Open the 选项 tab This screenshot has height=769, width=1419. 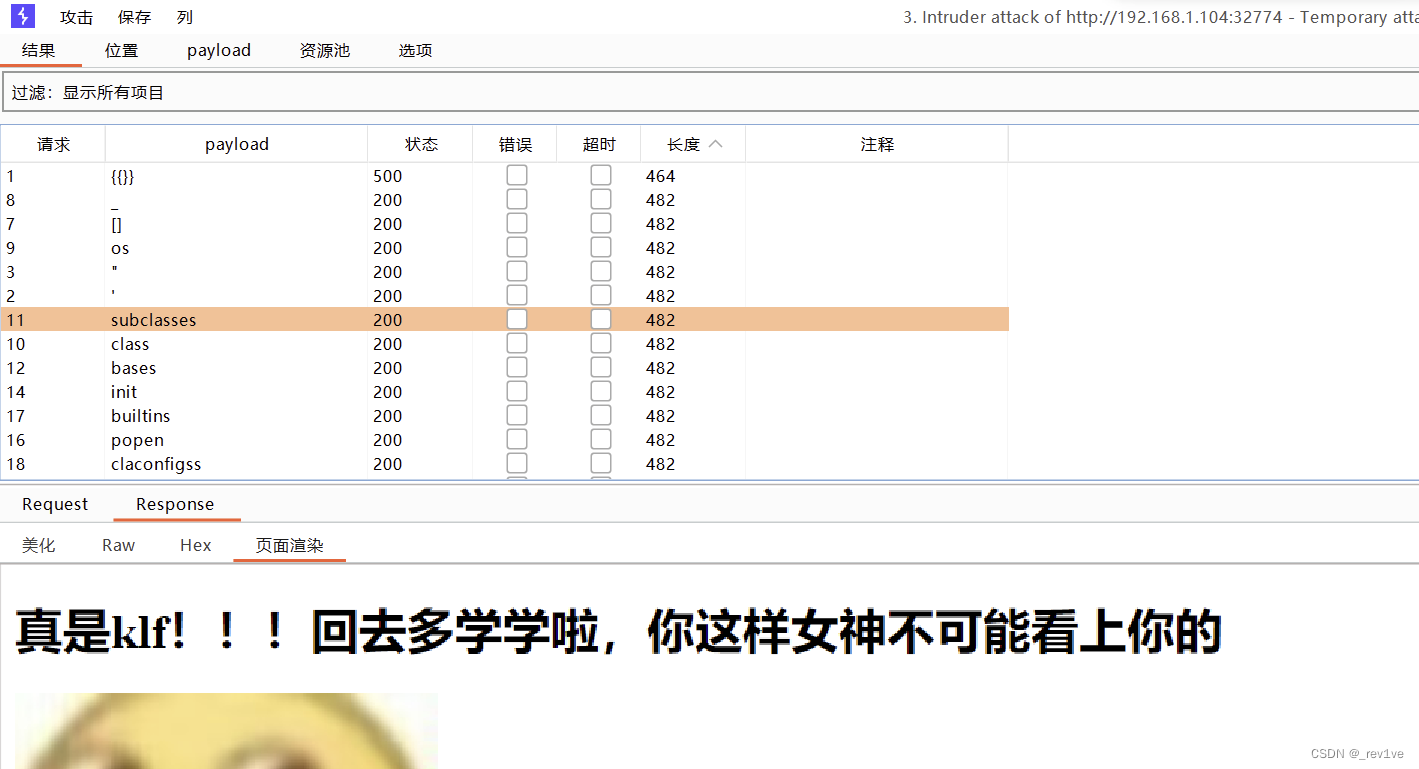click(416, 50)
